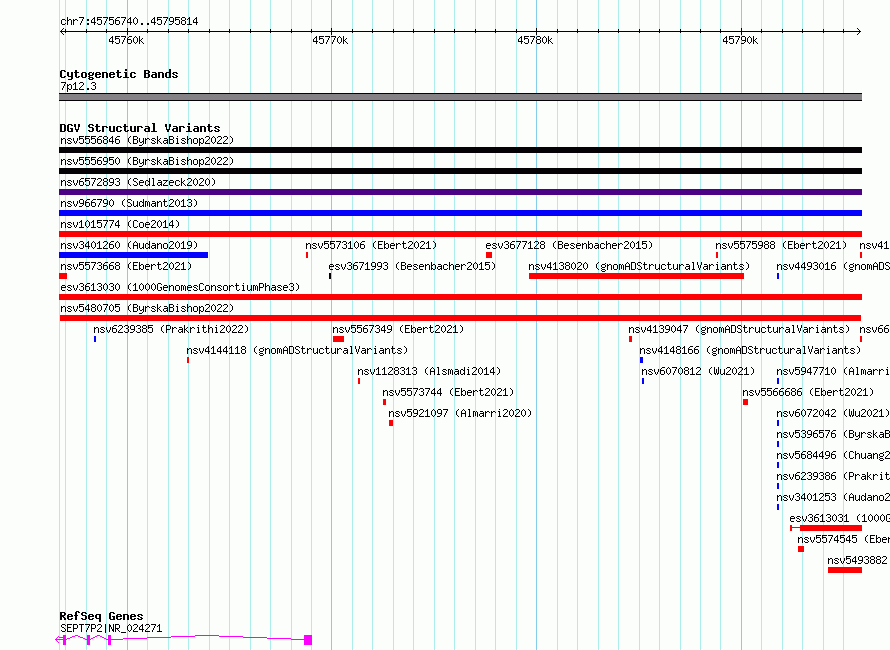The height and width of the screenshot is (650, 890).
Task: Click nsv5480705 (ByrskaBishop2022) label
Action: [147, 308]
